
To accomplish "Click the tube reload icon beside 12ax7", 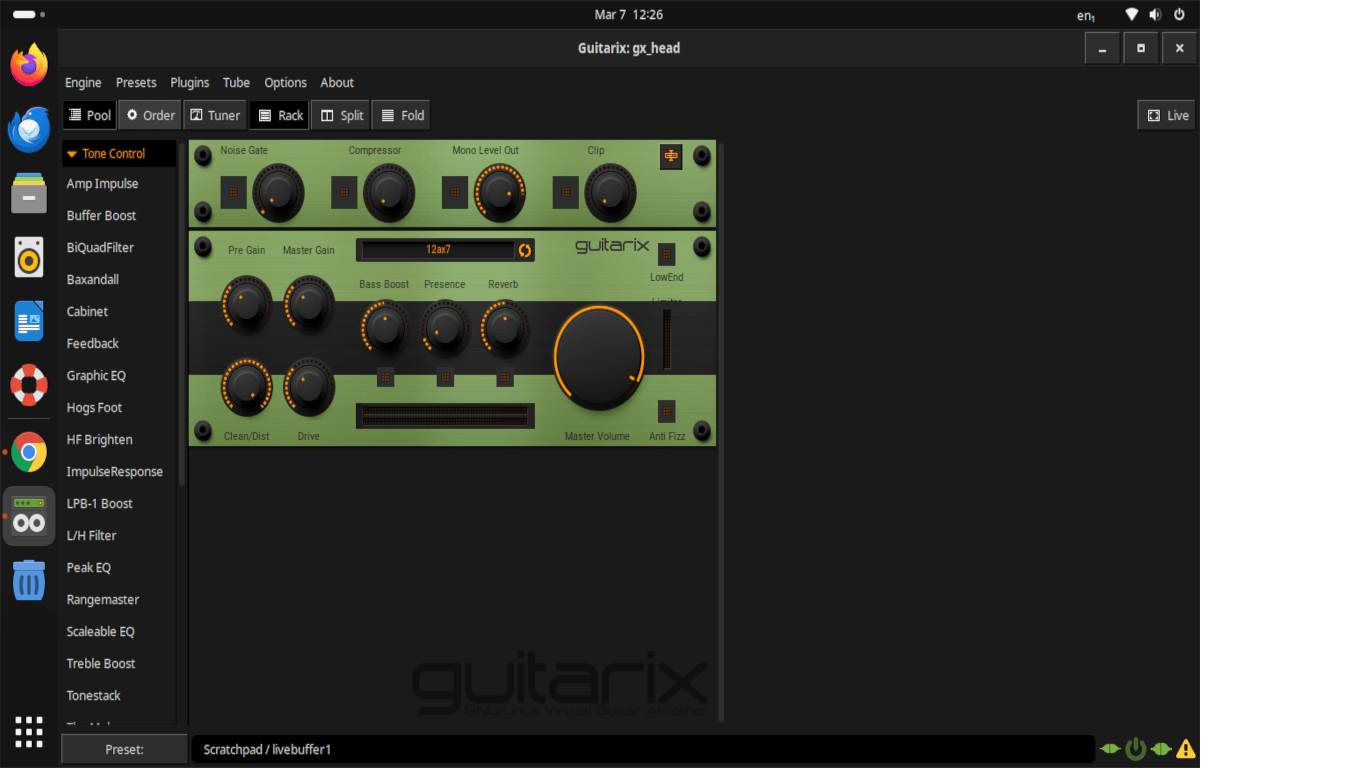I will point(527,250).
